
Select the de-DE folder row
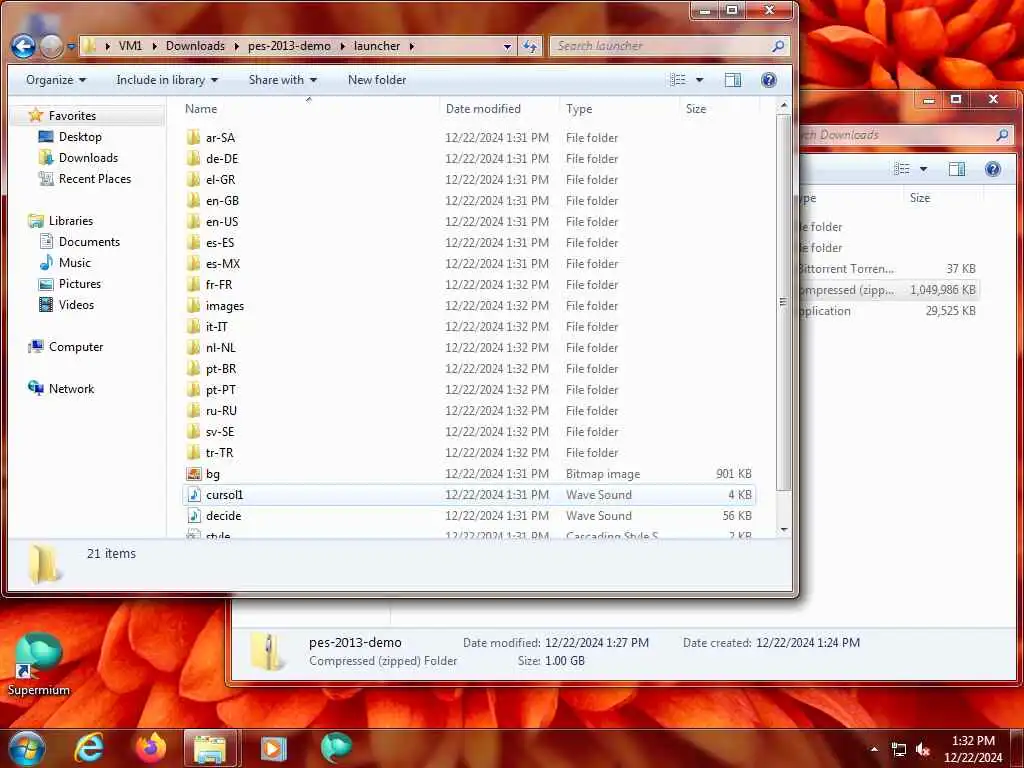point(469,159)
